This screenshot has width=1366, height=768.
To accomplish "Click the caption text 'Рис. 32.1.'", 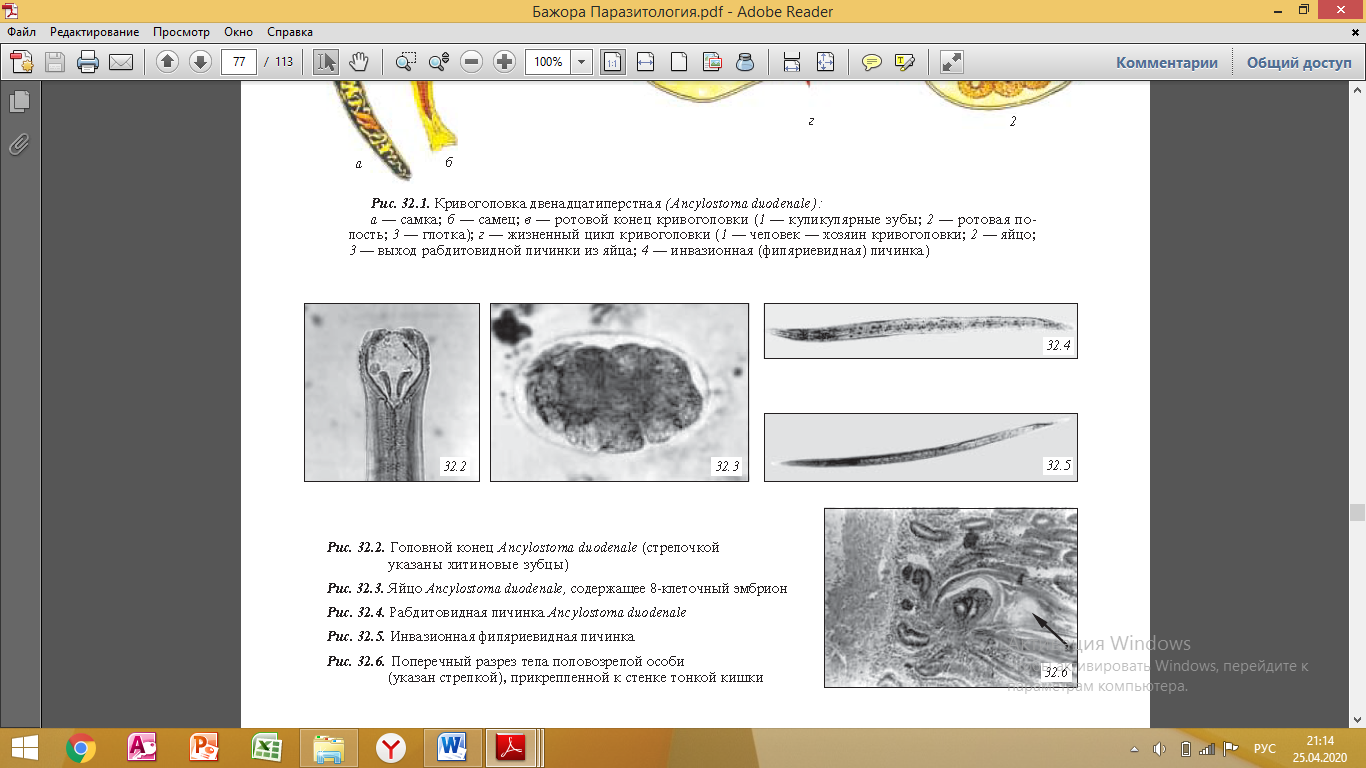I will pos(400,203).
